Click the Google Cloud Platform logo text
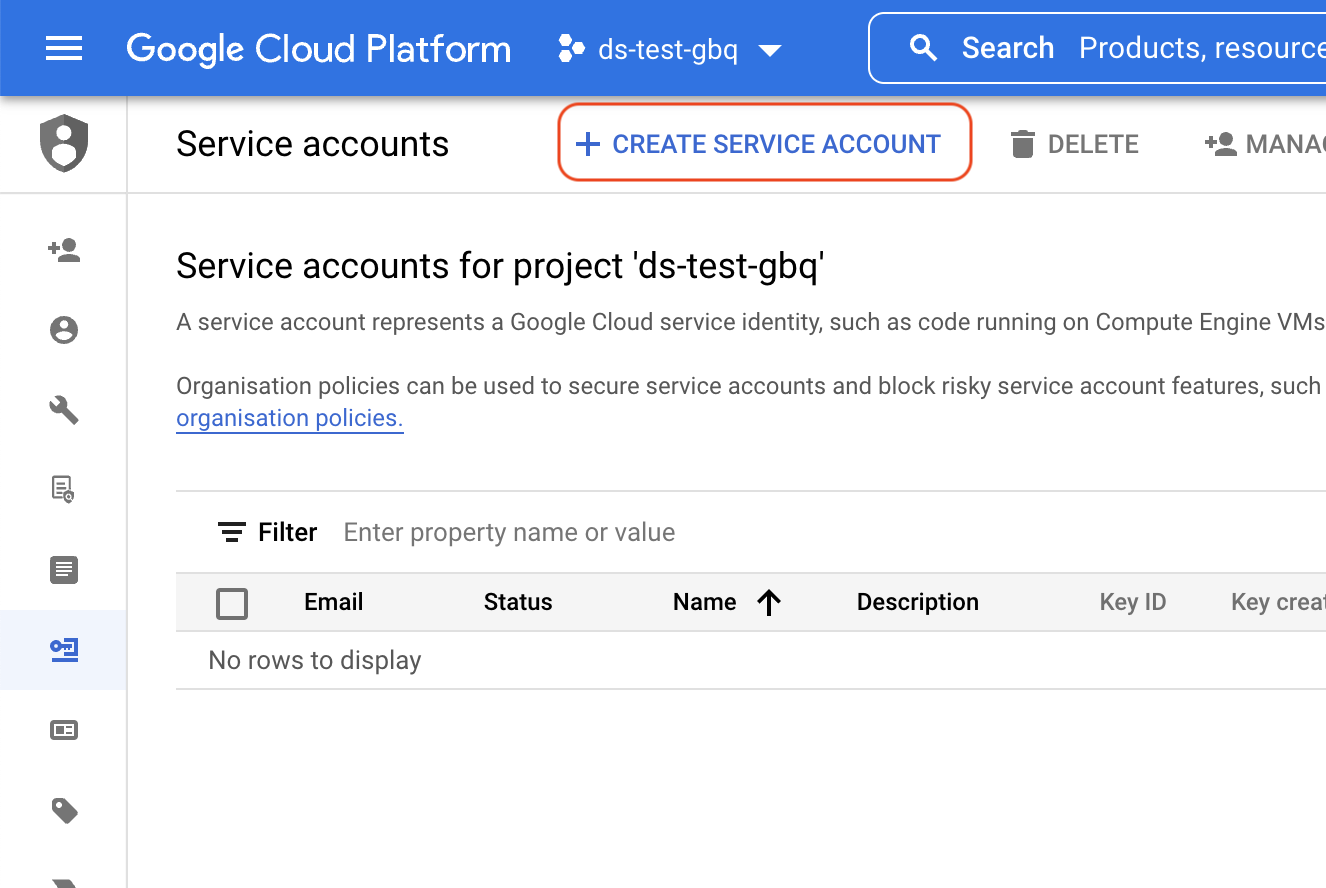Viewport: 1326px width, 888px height. click(319, 48)
